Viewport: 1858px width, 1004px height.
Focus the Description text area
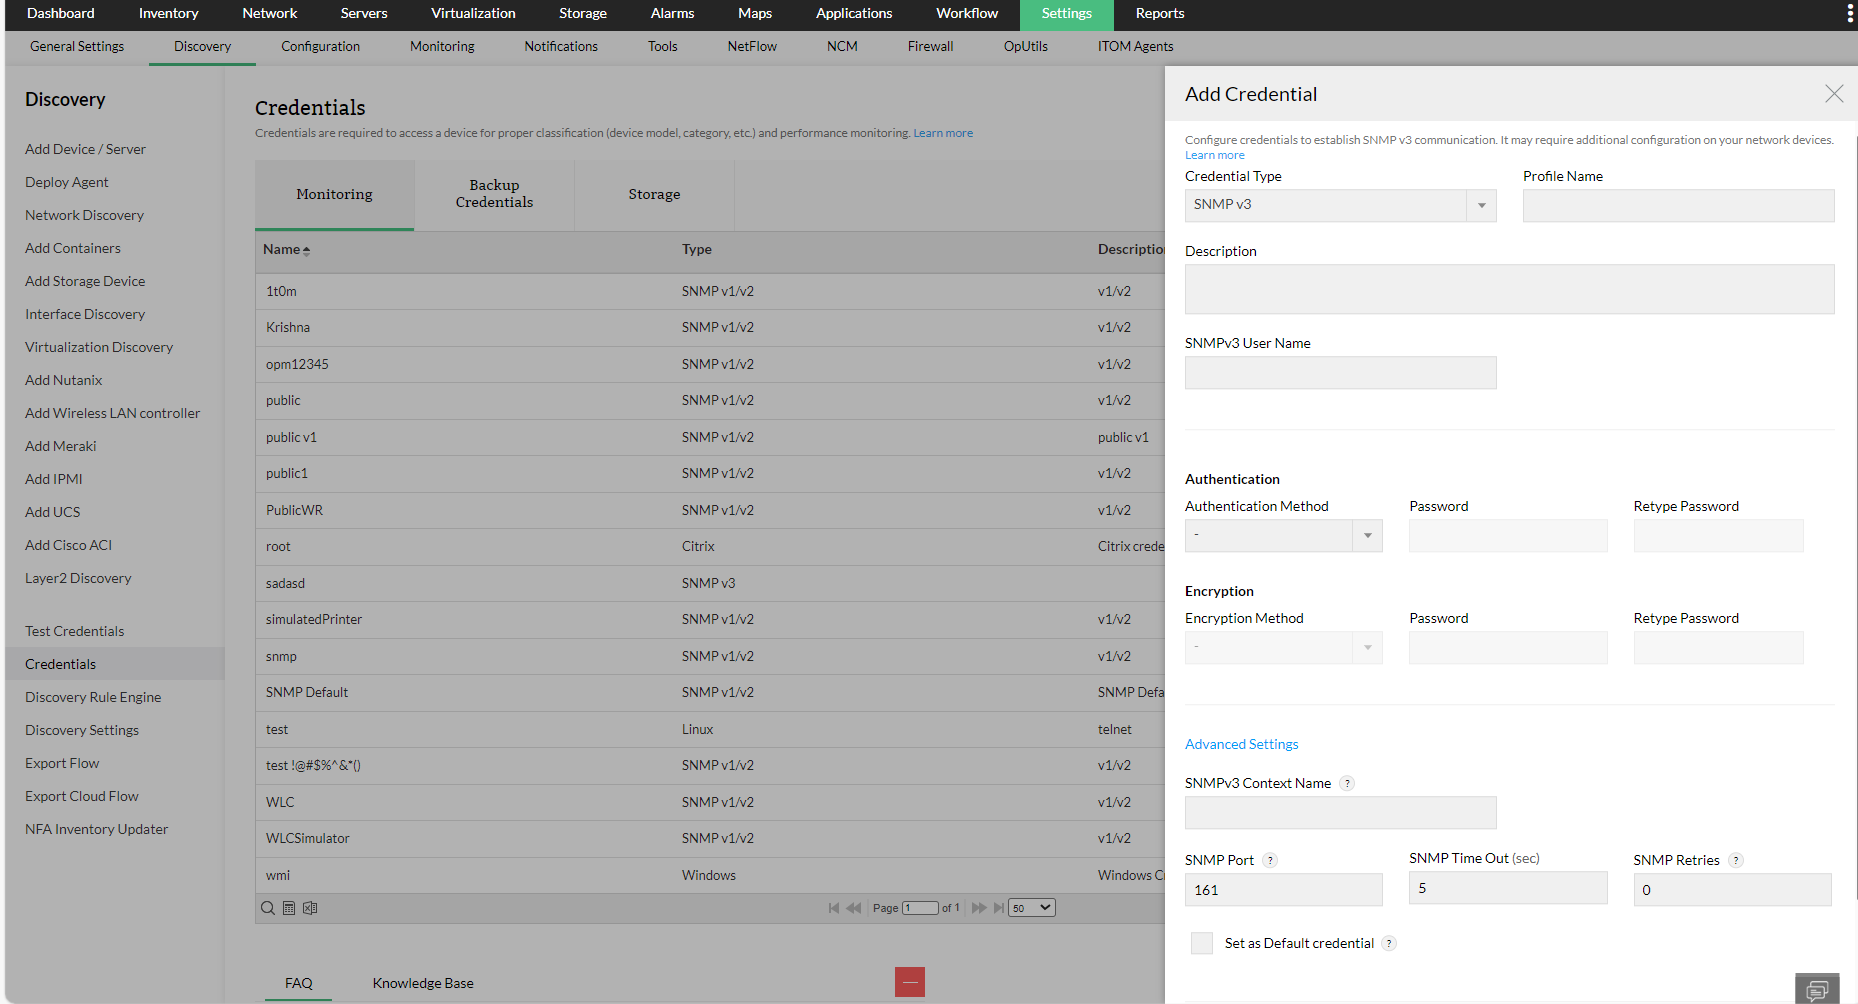click(x=1509, y=289)
